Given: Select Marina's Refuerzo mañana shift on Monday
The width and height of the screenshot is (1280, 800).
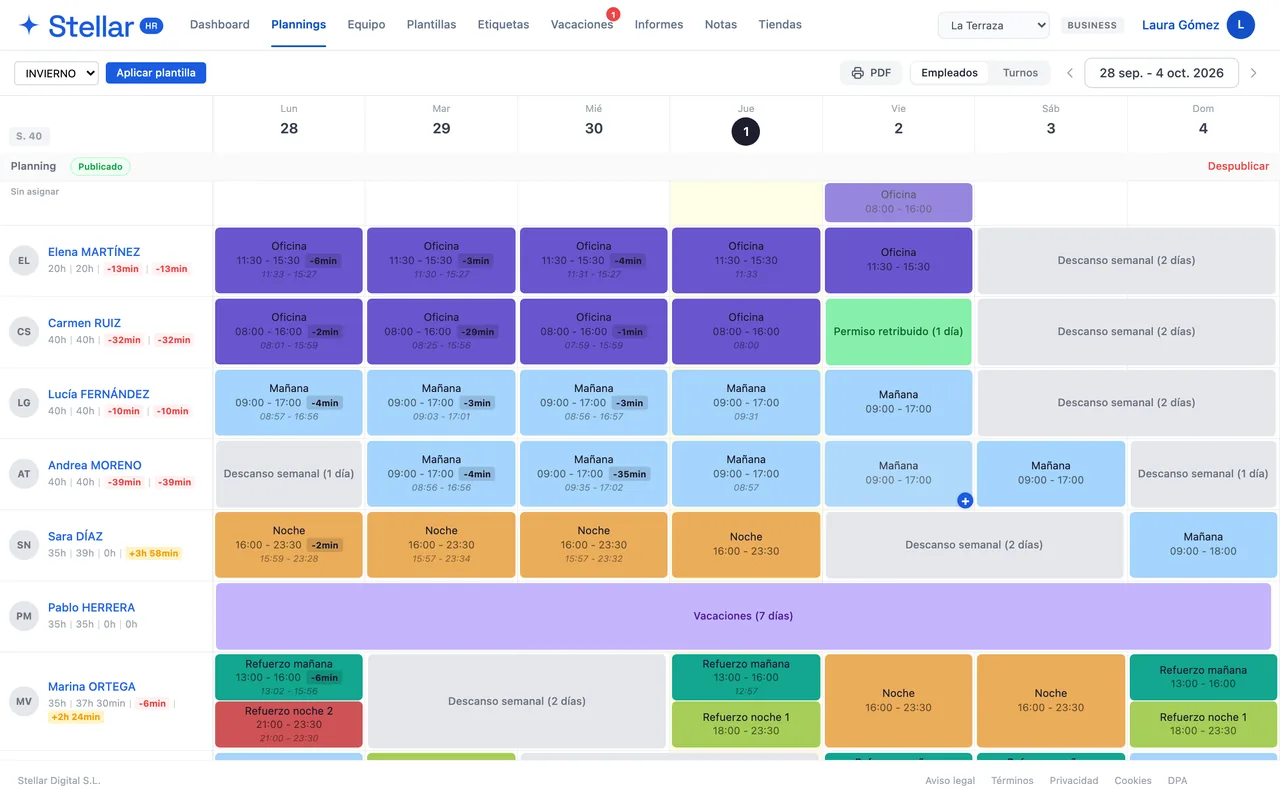Looking at the screenshot, I should point(289,677).
